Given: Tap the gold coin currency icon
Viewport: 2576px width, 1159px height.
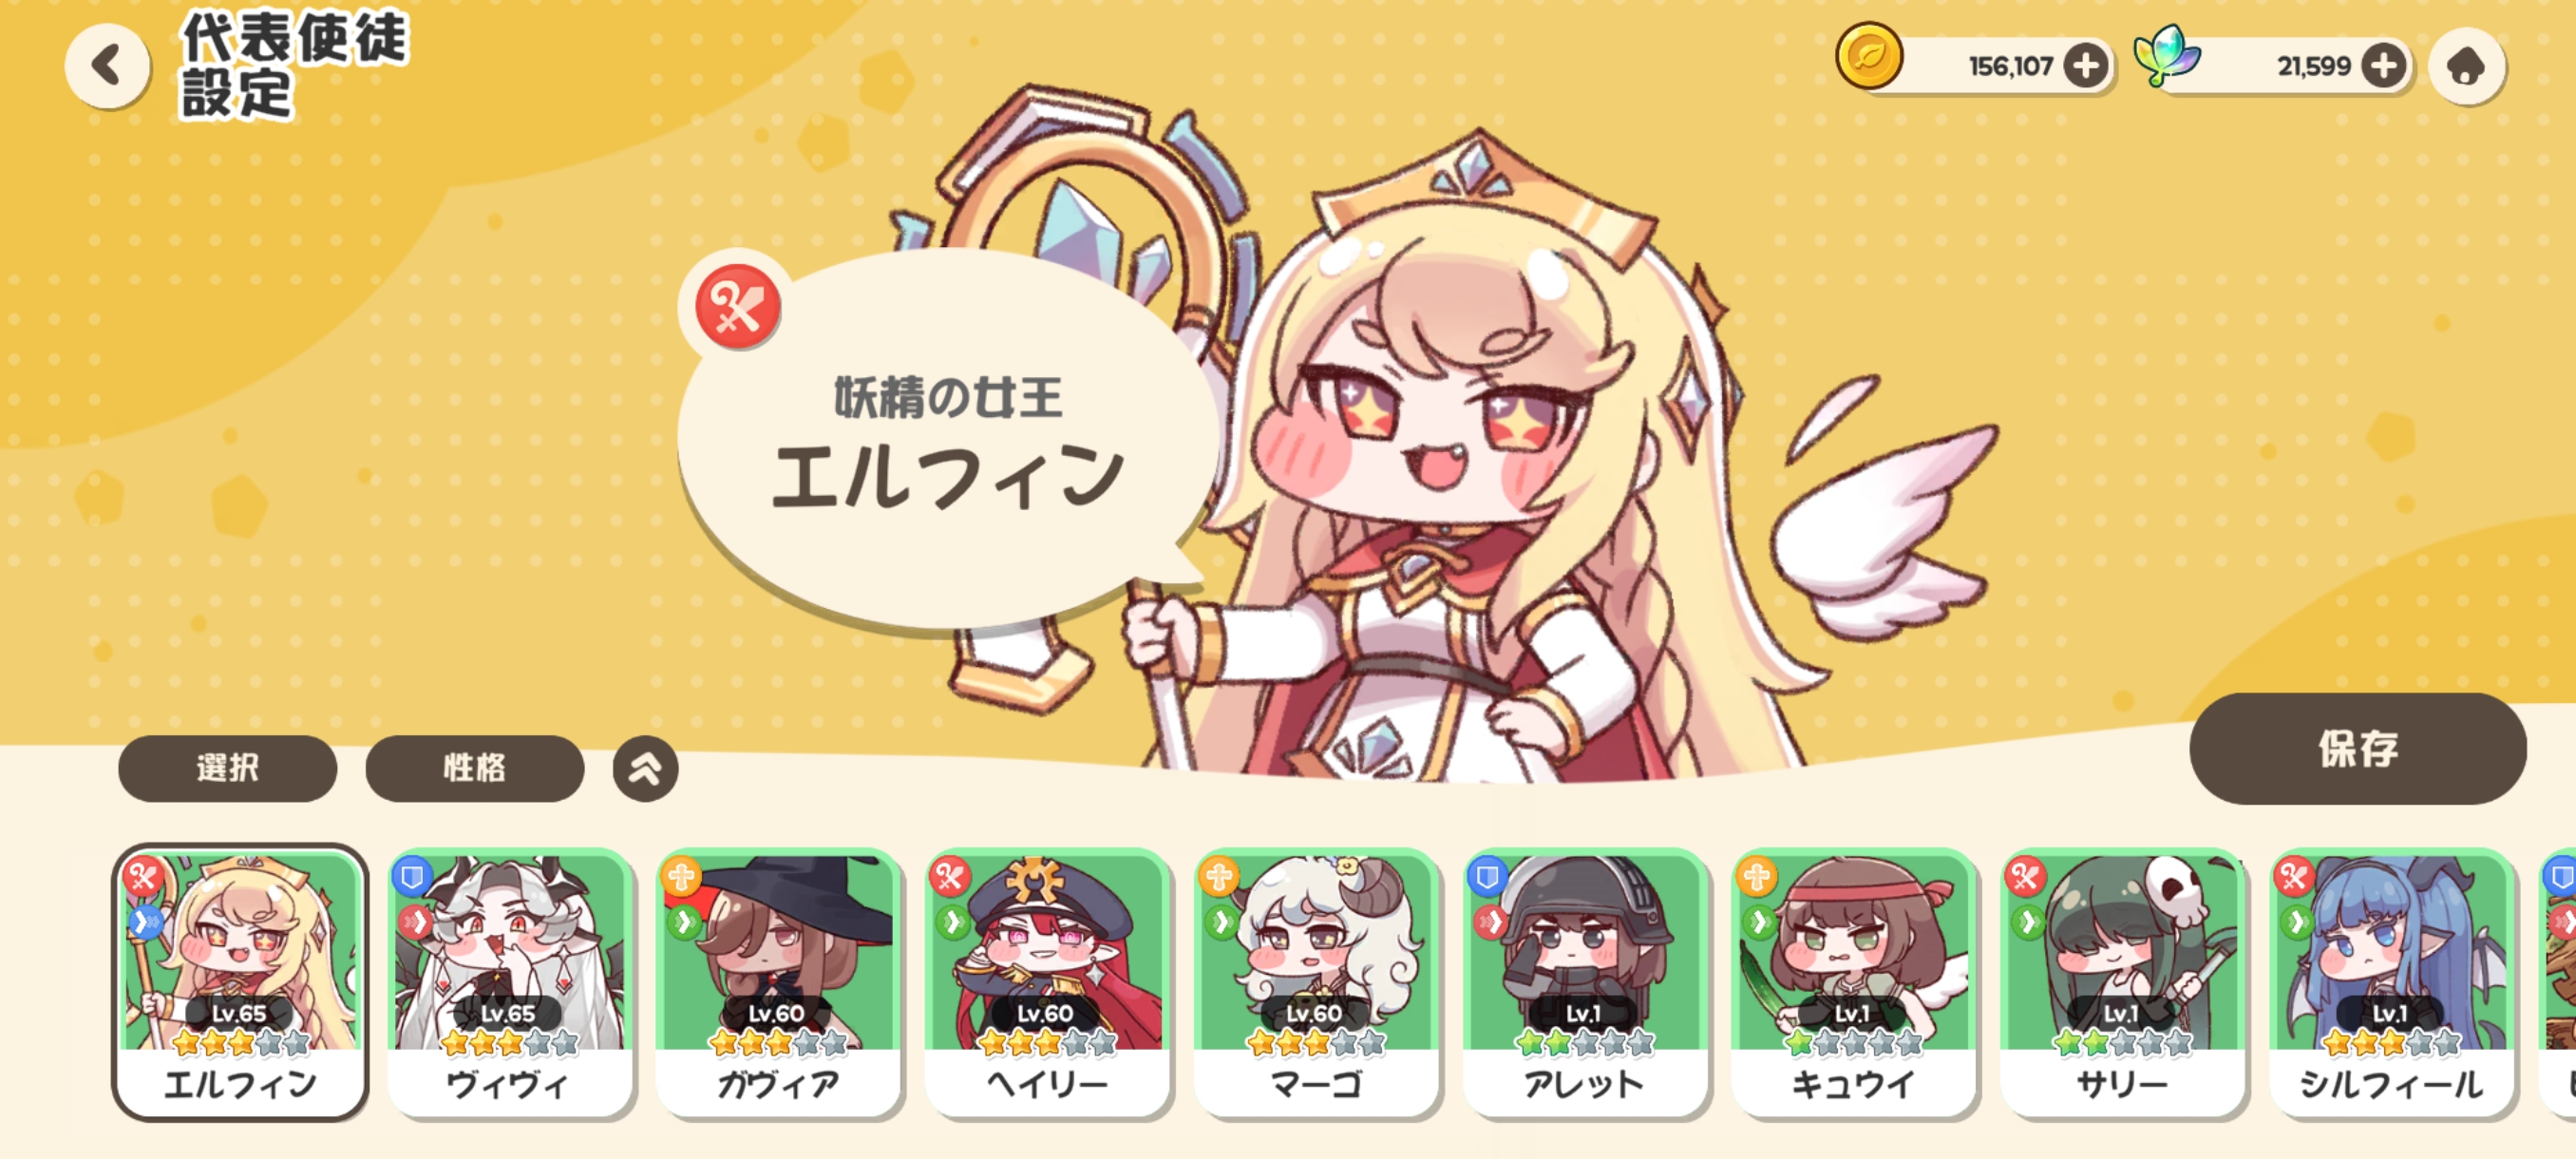Looking at the screenshot, I should (1868, 57).
